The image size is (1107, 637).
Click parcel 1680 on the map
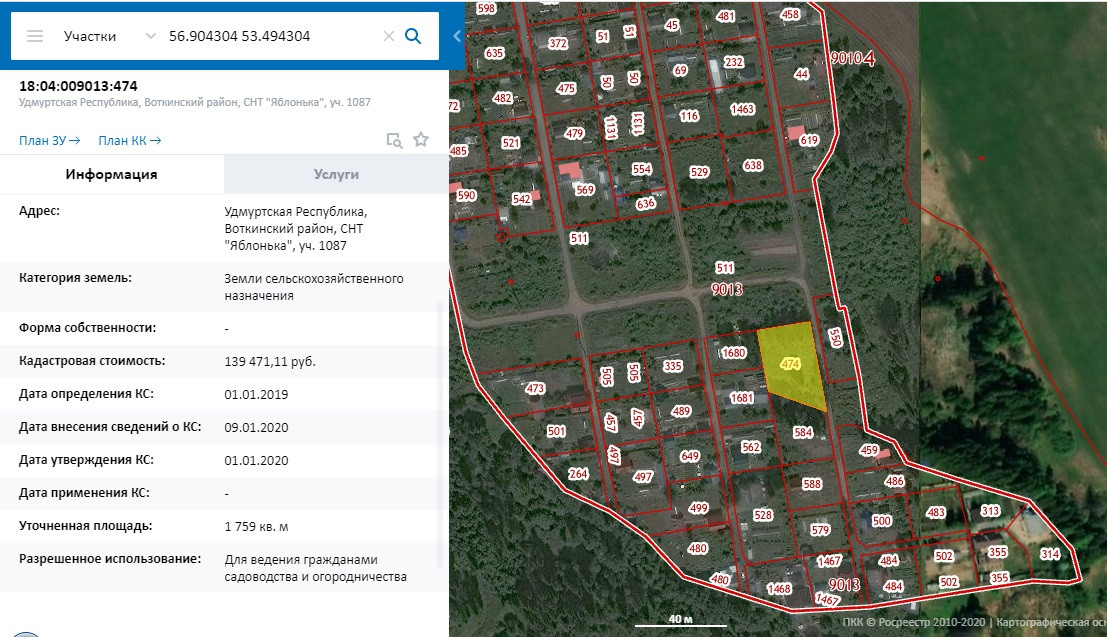pos(733,353)
